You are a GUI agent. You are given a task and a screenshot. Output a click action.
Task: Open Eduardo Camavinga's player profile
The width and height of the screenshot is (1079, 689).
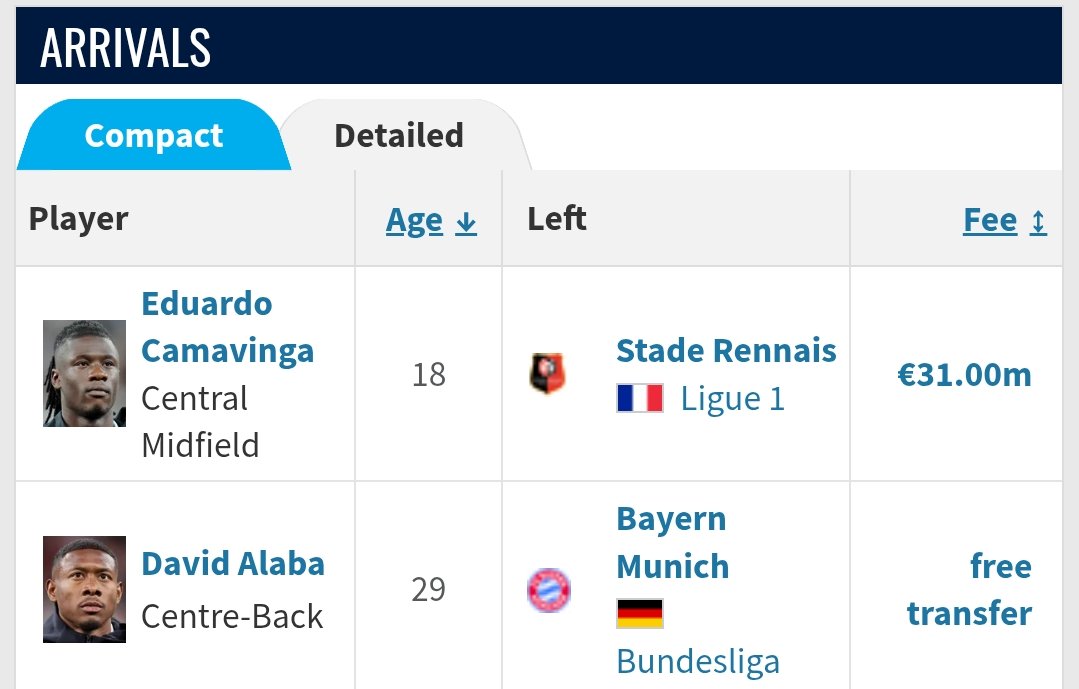coord(227,327)
